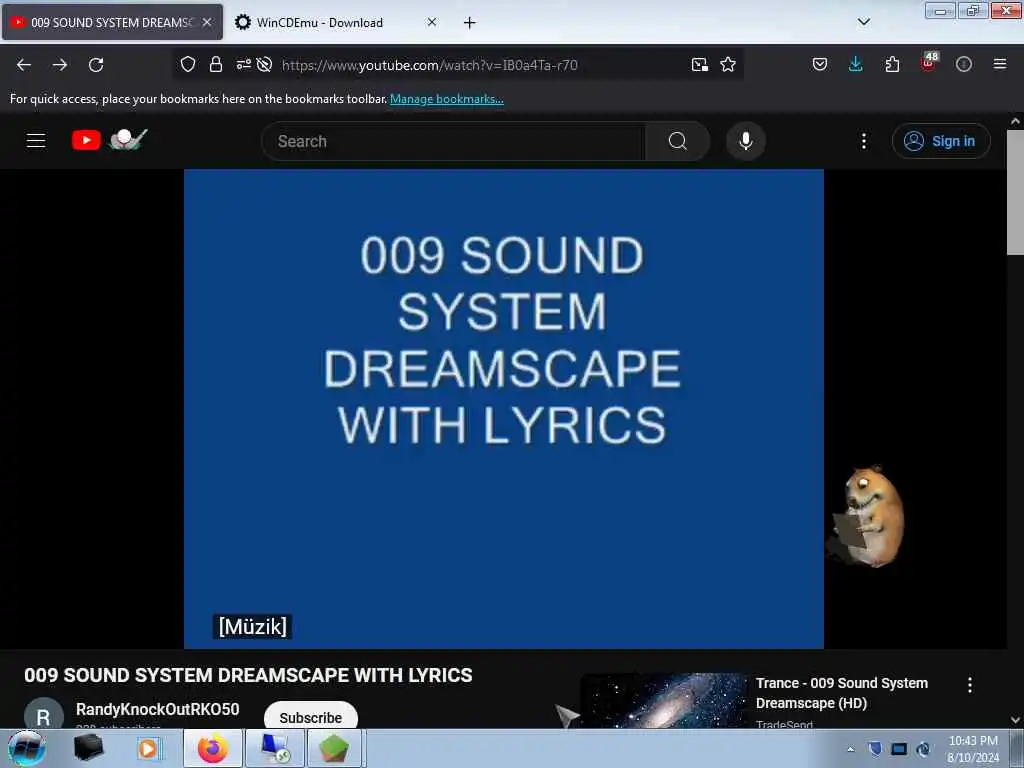Click the galaxy thumbnail of recommended video
This screenshot has height=768, width=1024.
664,701
